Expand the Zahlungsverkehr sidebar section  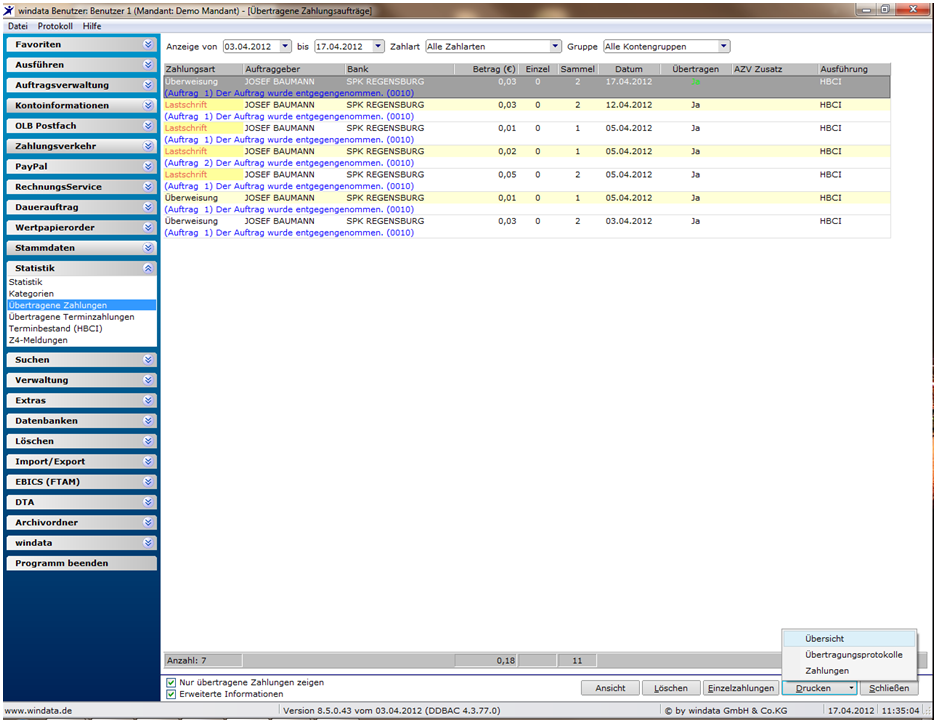click(x=82, y=147)
